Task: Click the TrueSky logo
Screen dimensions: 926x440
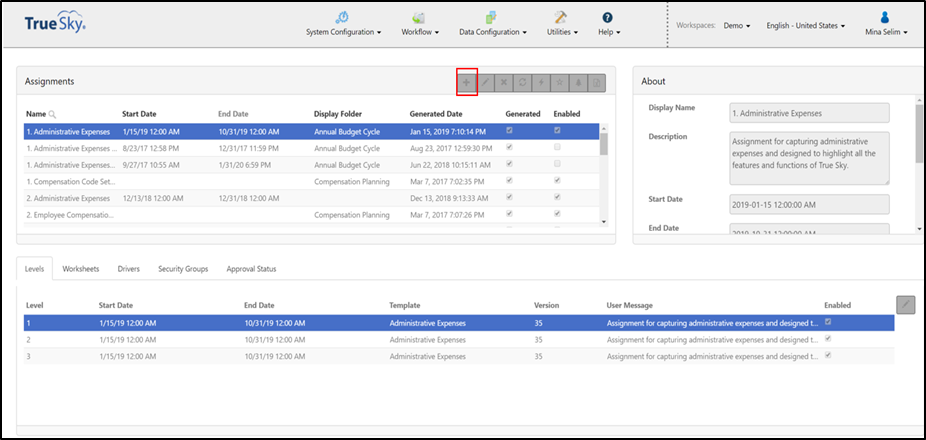Action: point(56,24)
